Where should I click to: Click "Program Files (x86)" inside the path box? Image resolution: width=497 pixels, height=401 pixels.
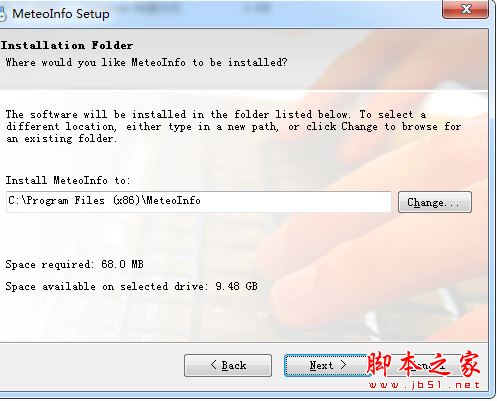pos(83,201)
